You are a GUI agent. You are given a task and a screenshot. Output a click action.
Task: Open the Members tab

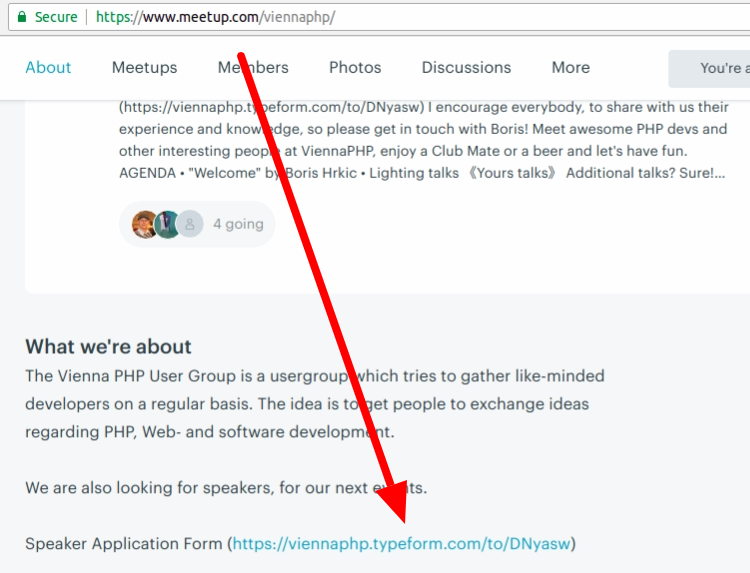point(253,67)
